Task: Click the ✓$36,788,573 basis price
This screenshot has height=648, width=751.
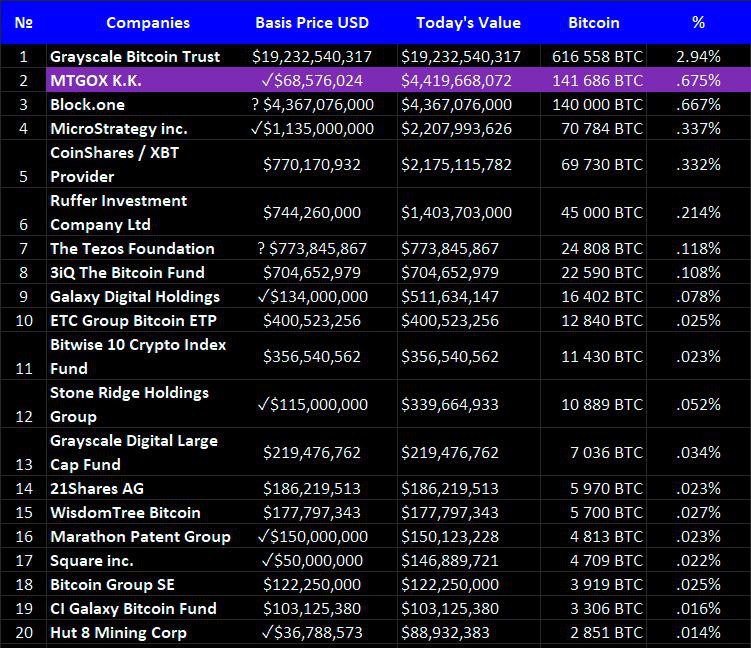Action: (312, 632)
